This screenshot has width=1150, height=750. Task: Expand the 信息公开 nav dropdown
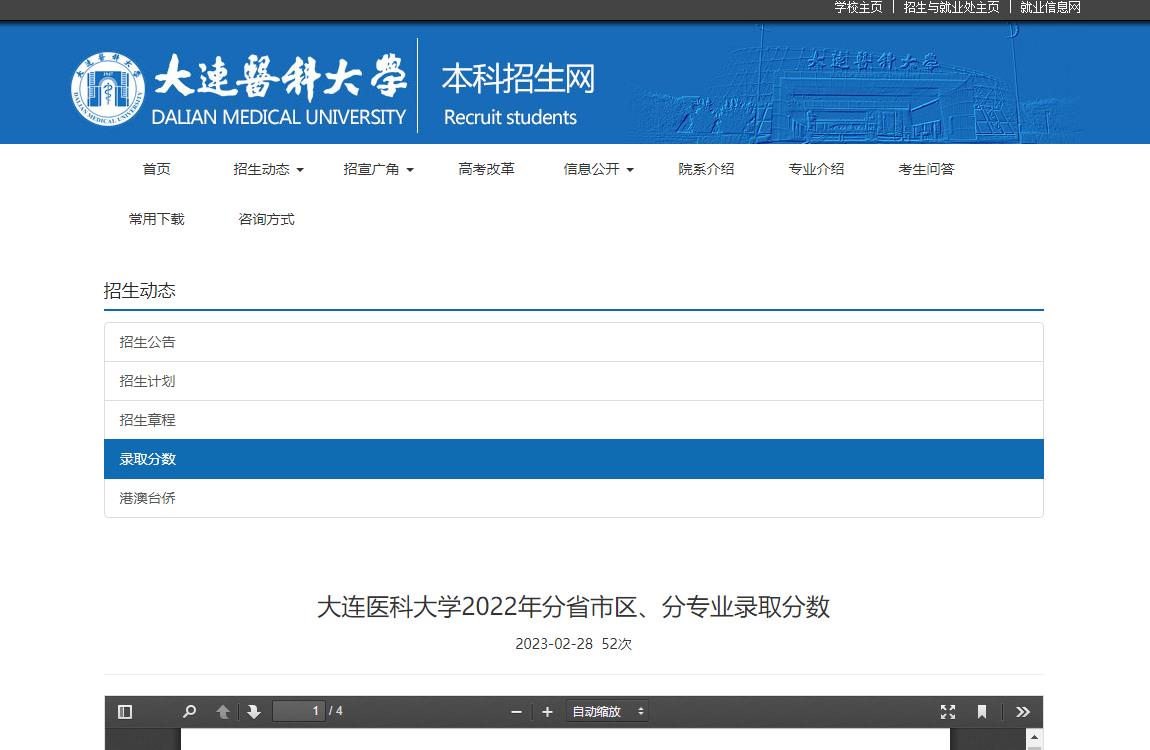click(598, 169)
